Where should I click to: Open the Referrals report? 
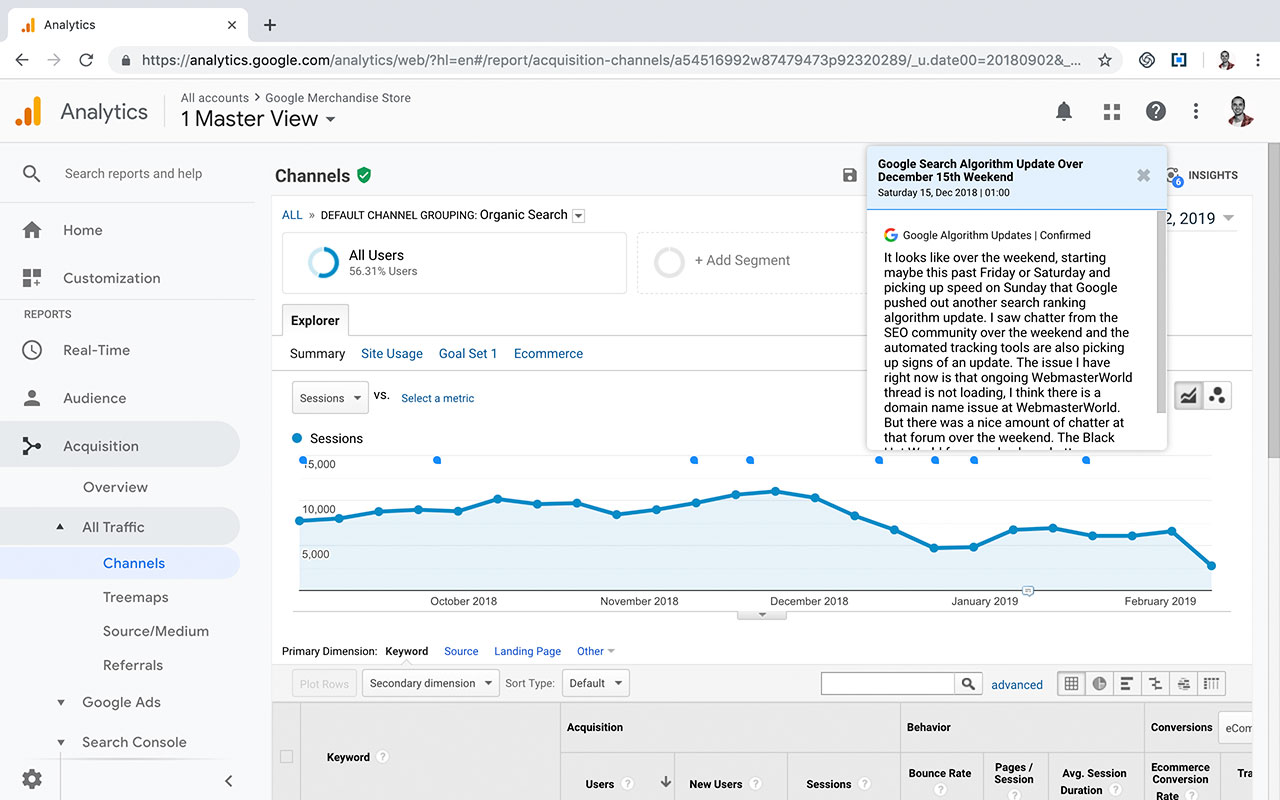tap(133, 665)
